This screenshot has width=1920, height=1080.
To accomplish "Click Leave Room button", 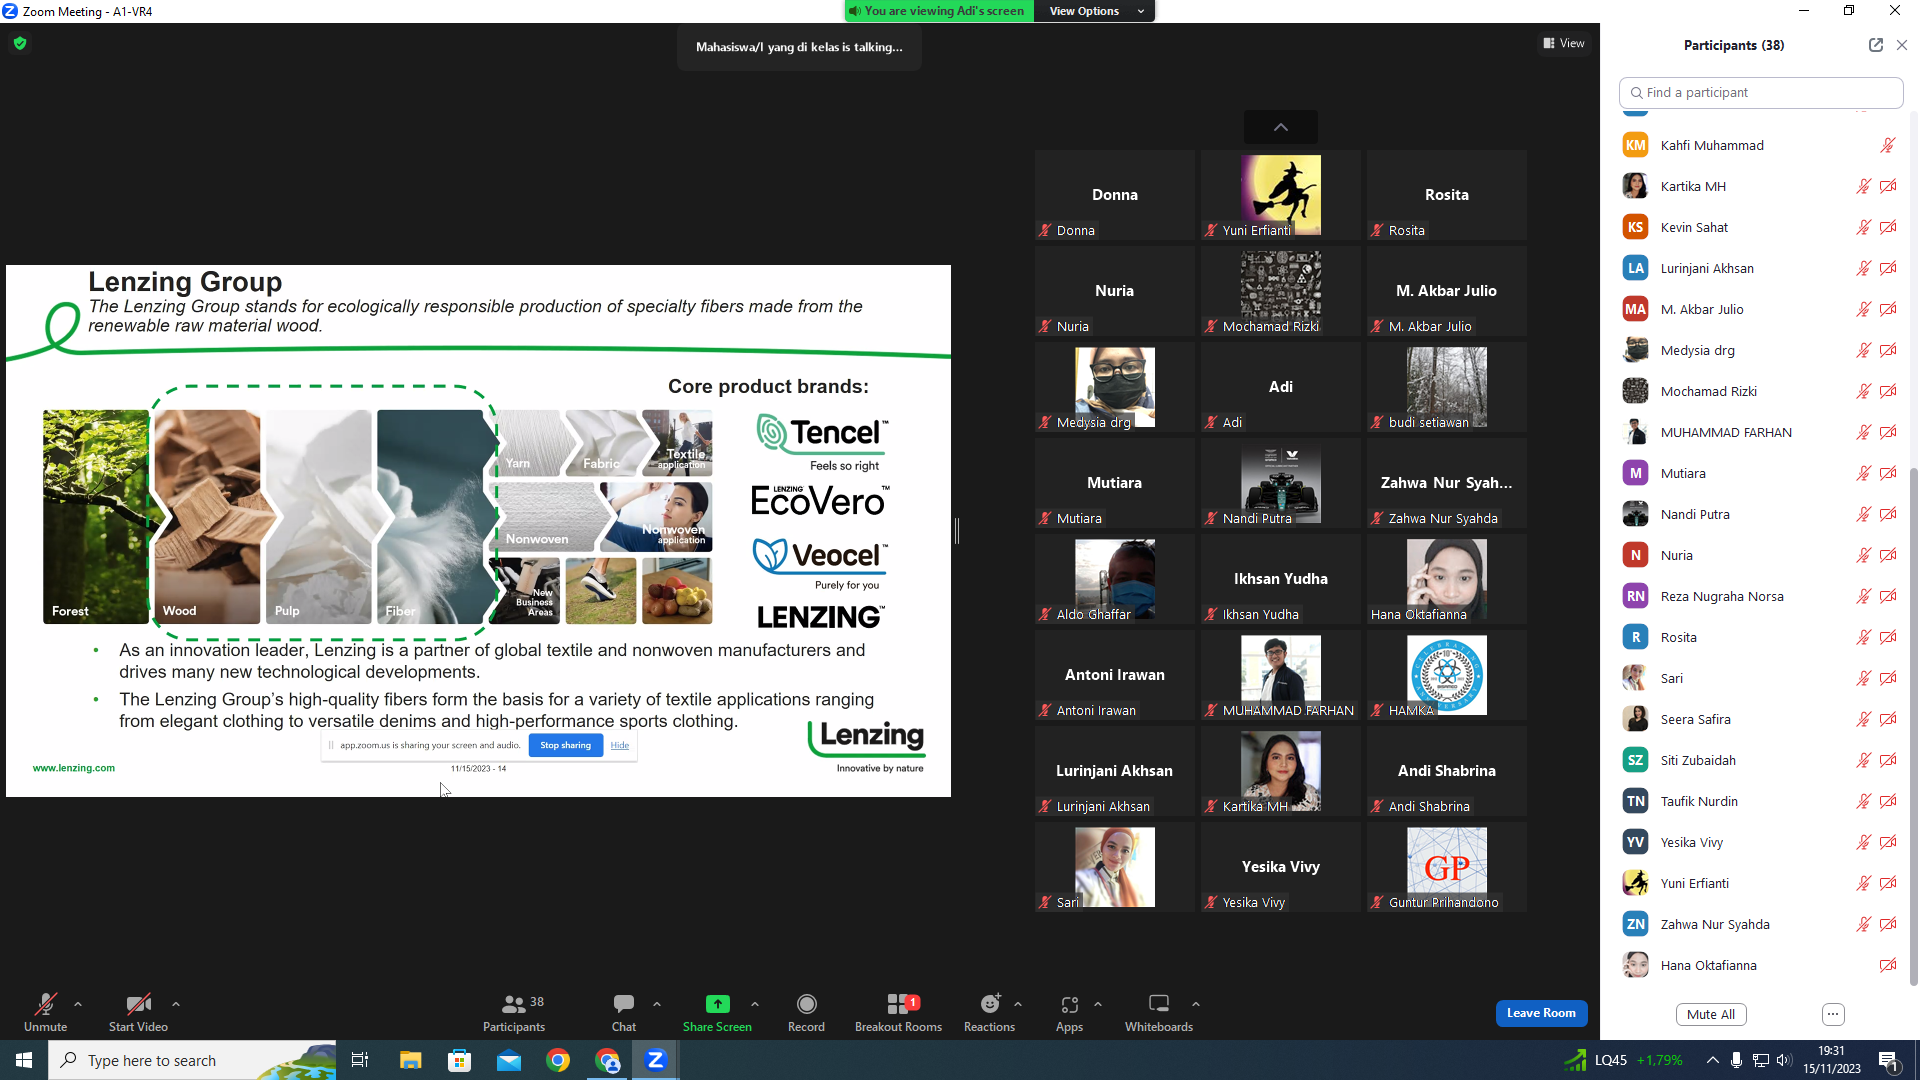I will (1541, 1013).
